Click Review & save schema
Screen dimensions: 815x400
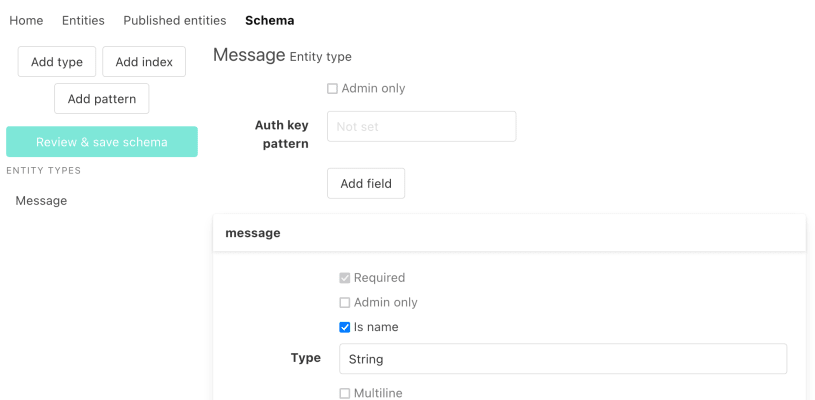[x=102, y=142]
